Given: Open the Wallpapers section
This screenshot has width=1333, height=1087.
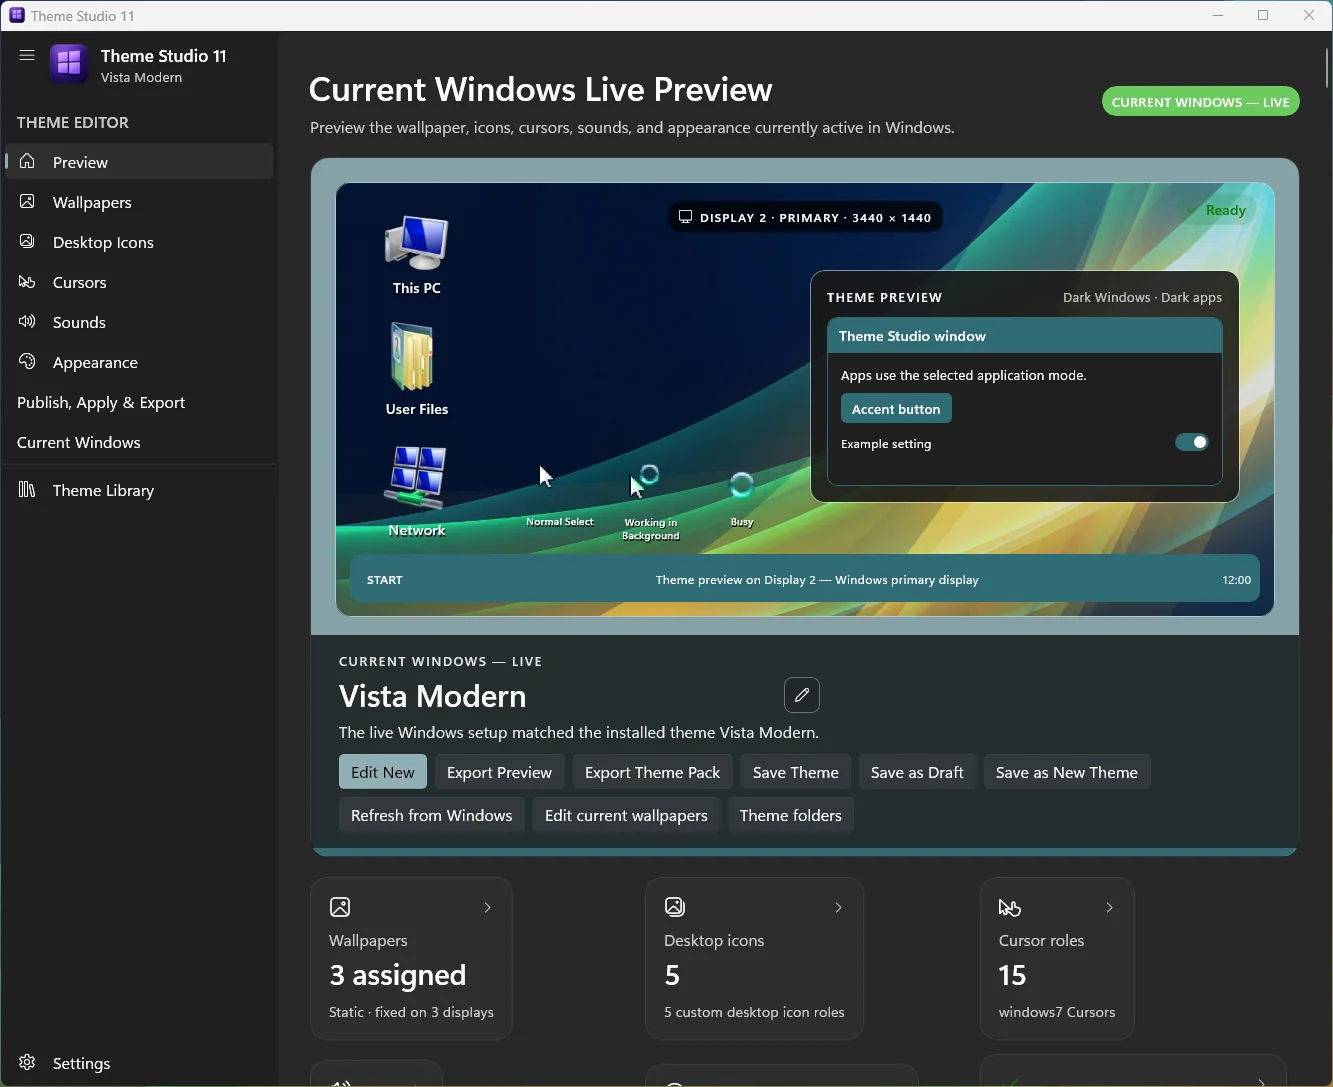Looking at the screenshot, I should (x=139, y=202).
